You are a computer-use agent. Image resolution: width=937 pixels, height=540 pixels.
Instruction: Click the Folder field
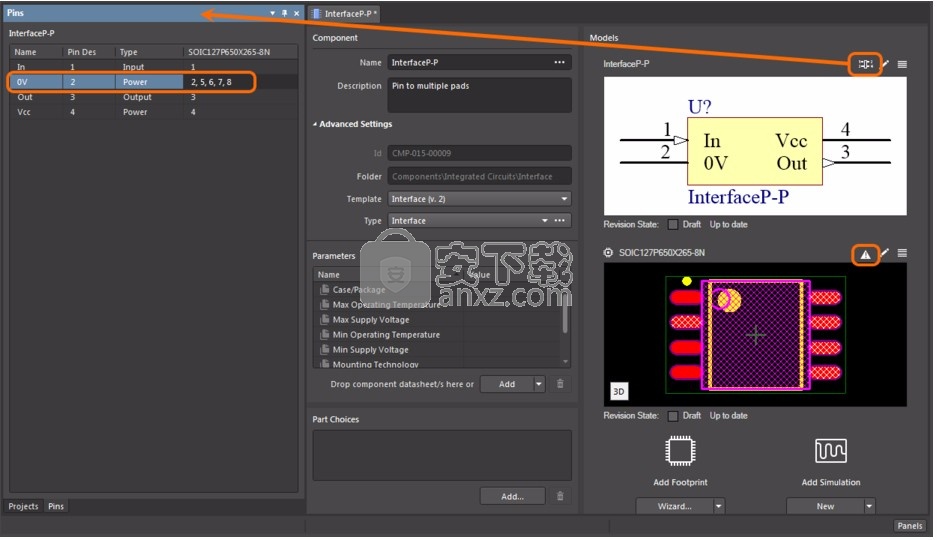coord(479,176)
